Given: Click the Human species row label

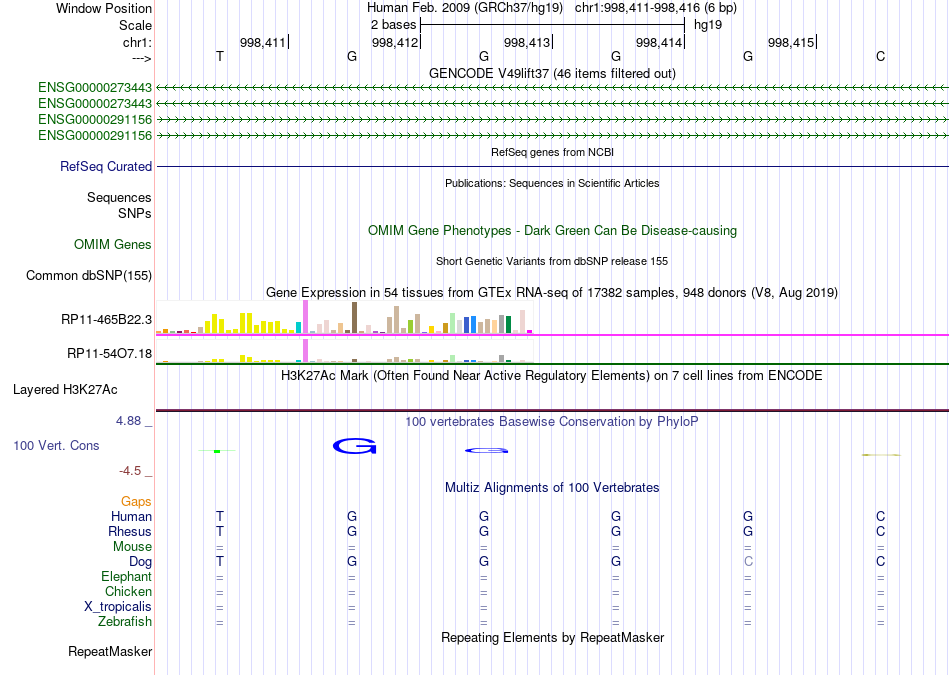Looking at the screenshot, I should click(131, 516).
